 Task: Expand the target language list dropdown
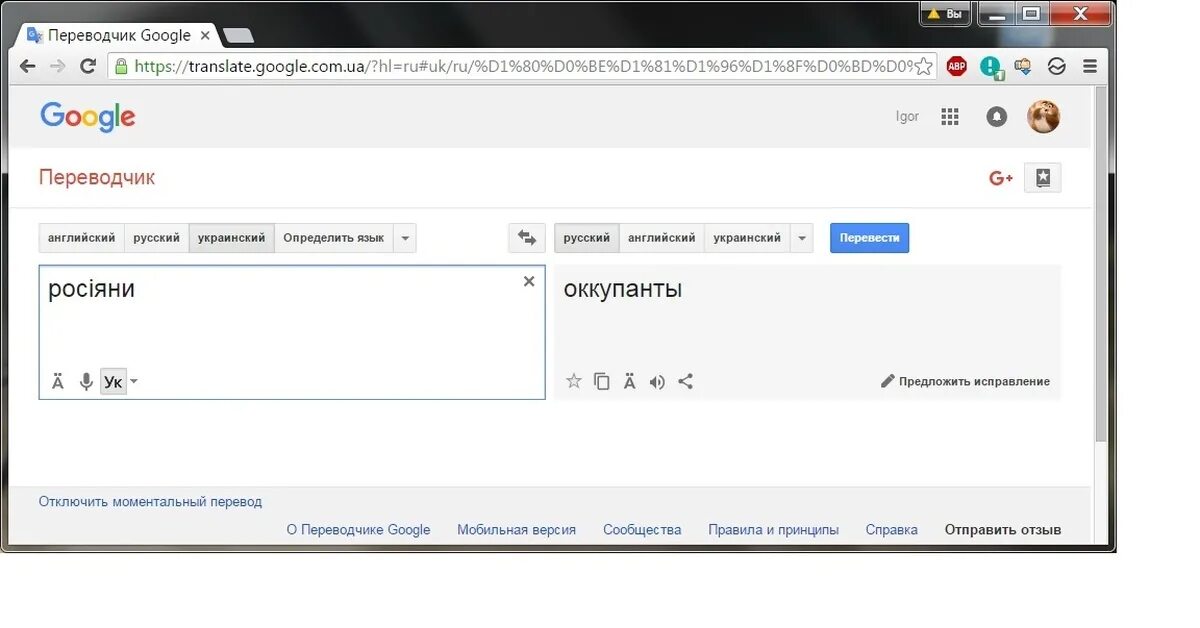point(802,238)
